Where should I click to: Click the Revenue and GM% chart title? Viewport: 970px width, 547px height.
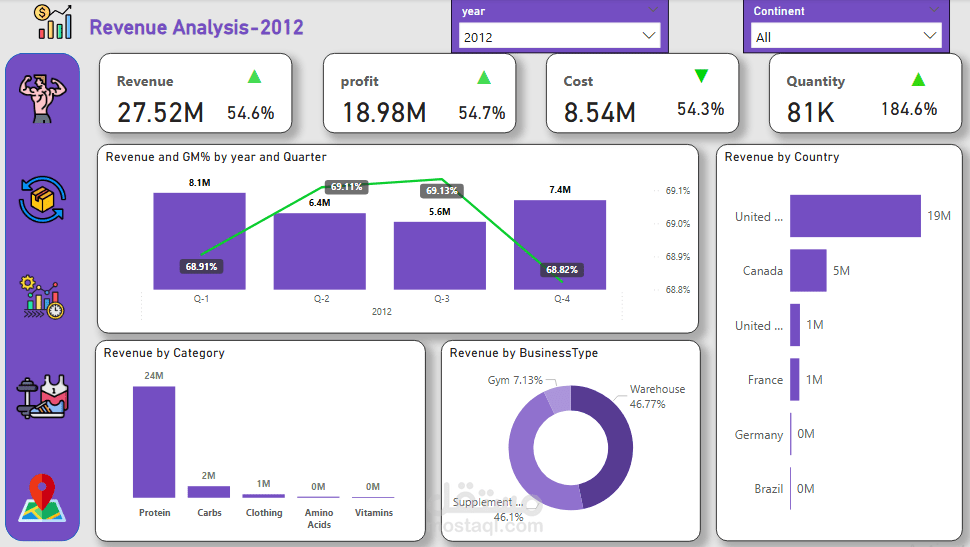(x=216, y=157)
